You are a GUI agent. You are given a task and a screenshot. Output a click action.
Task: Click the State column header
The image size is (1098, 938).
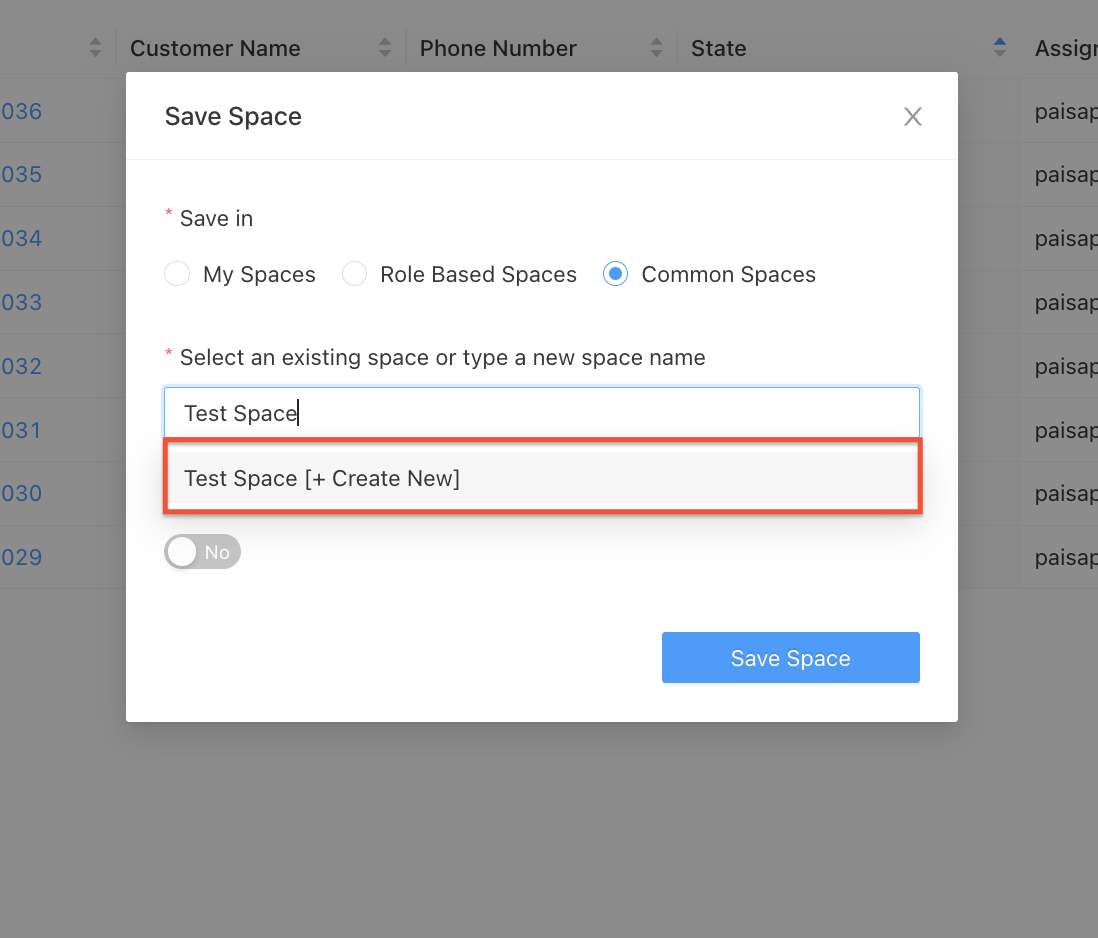tap(718, 48)
